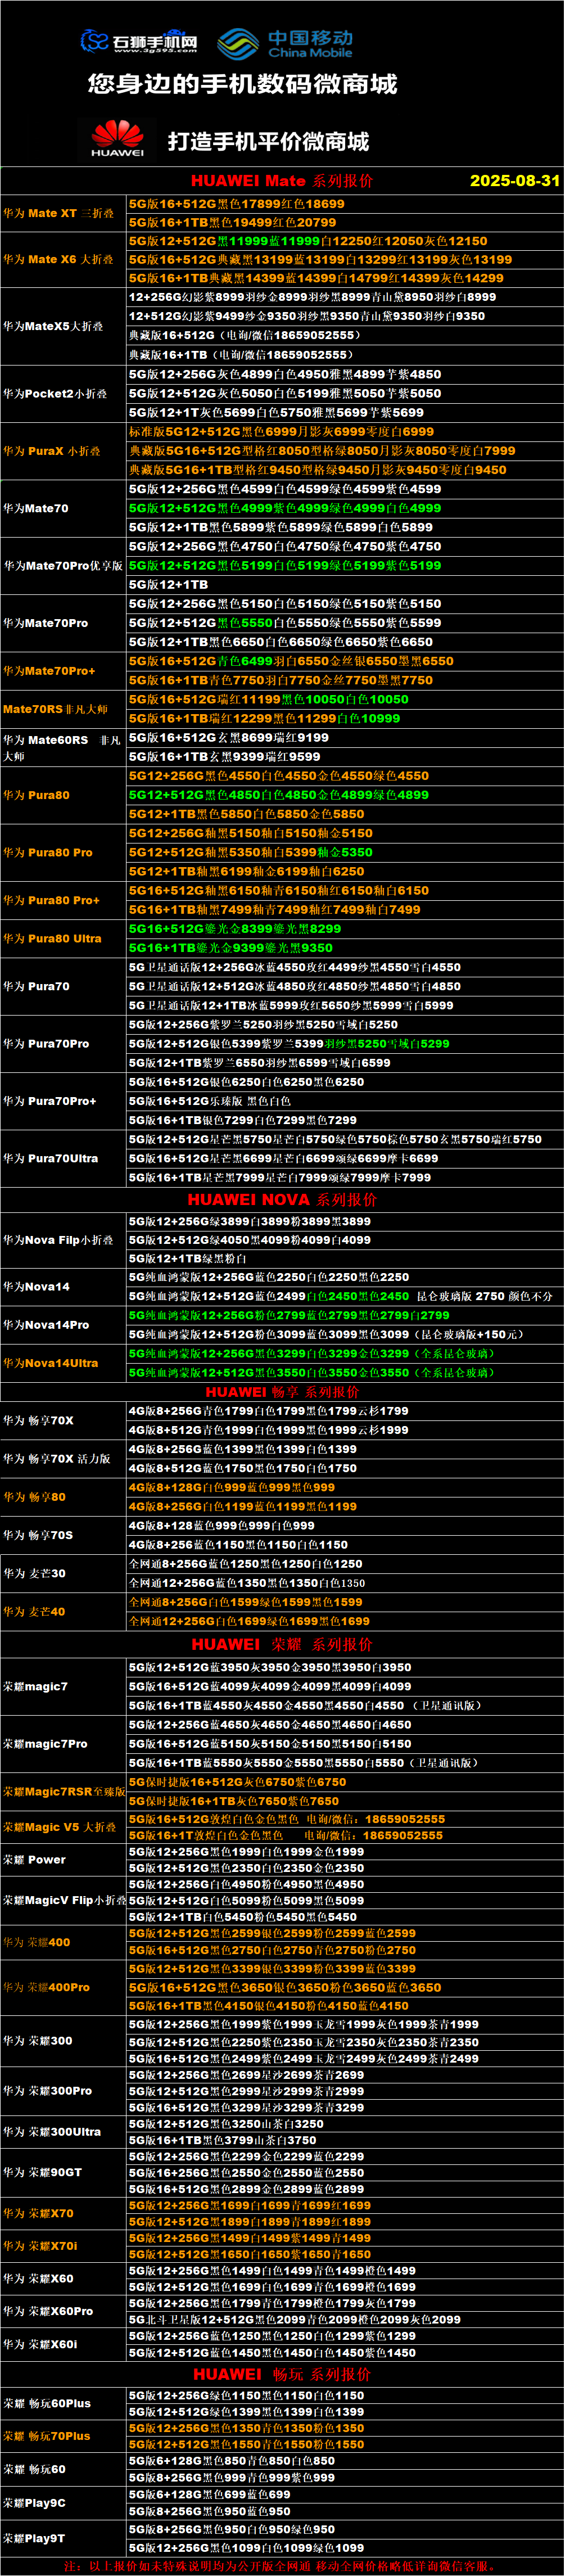Select the 荣耀Magic V5 大折叠 label
The height and width of the screenshot is (2576, 565).
coord(59,1827)
